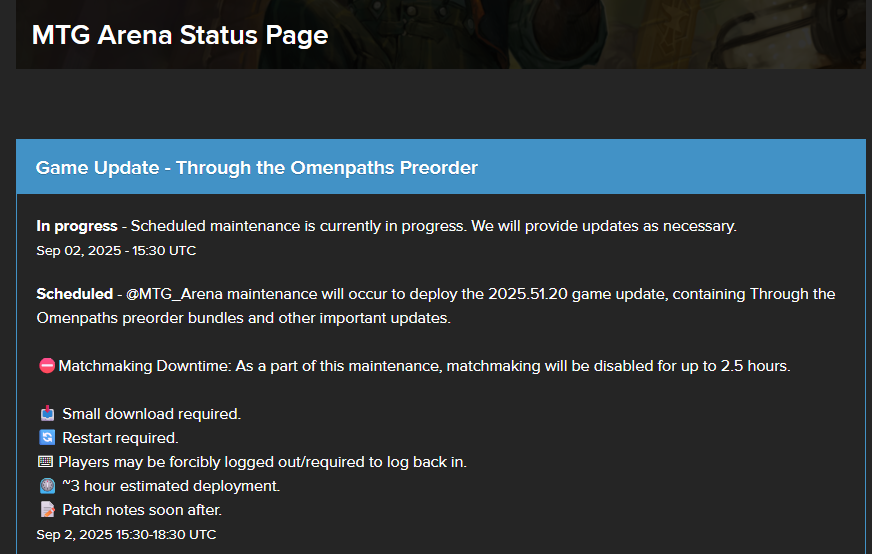Click the "Small download required" text

151,414
